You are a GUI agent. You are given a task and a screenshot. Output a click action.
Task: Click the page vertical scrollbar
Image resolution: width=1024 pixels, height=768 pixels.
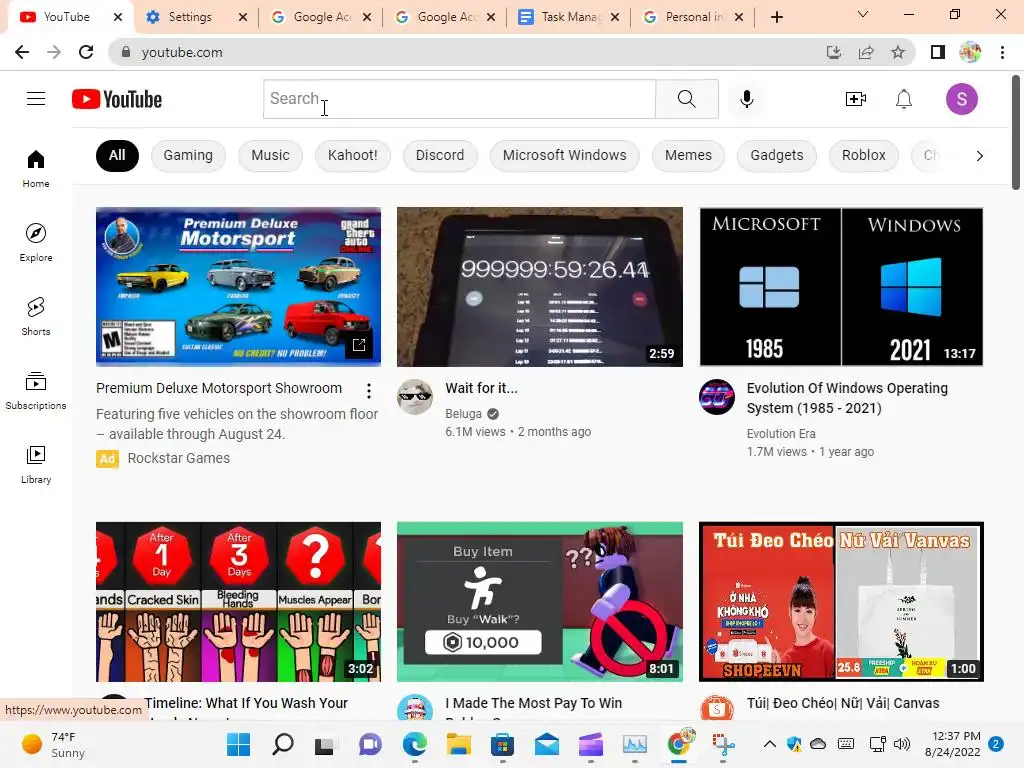point(1016,133)
